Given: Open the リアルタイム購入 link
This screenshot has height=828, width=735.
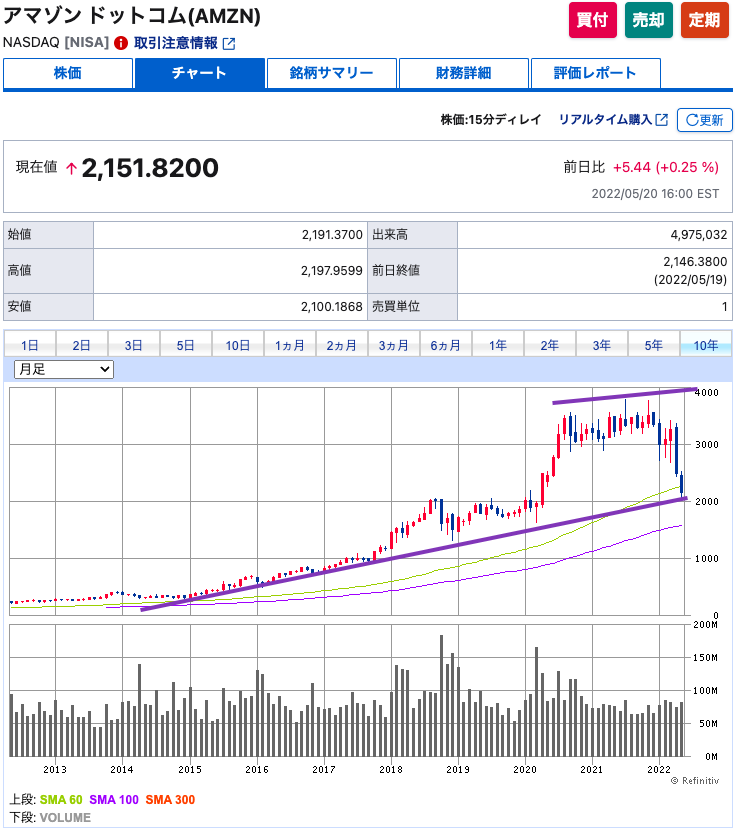Looking at the screenshot, I should 606,120.
